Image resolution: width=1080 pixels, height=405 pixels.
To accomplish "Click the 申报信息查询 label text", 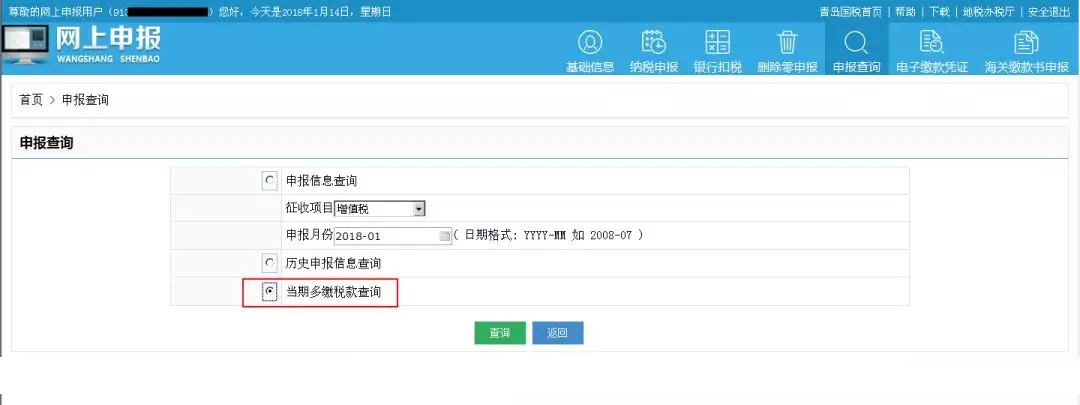I will (x=322, y=181).
